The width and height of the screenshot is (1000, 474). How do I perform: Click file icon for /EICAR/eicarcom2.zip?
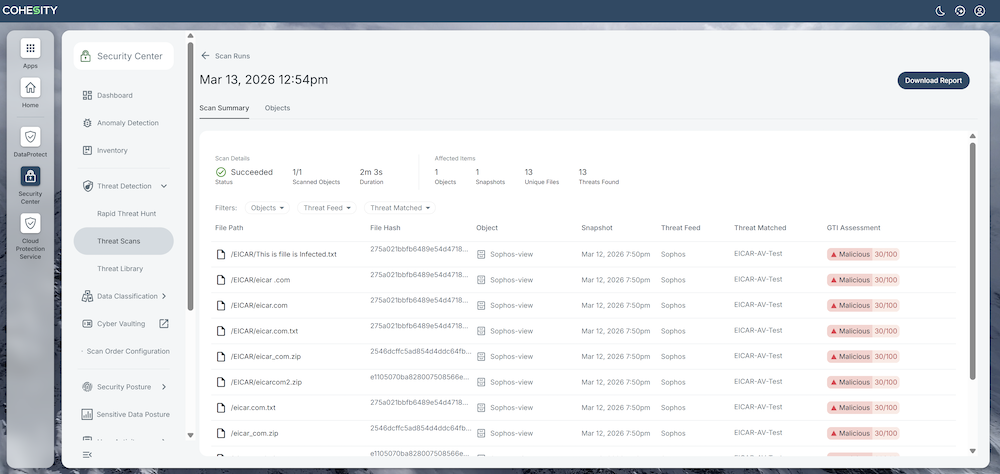click(x=221, y=382)
